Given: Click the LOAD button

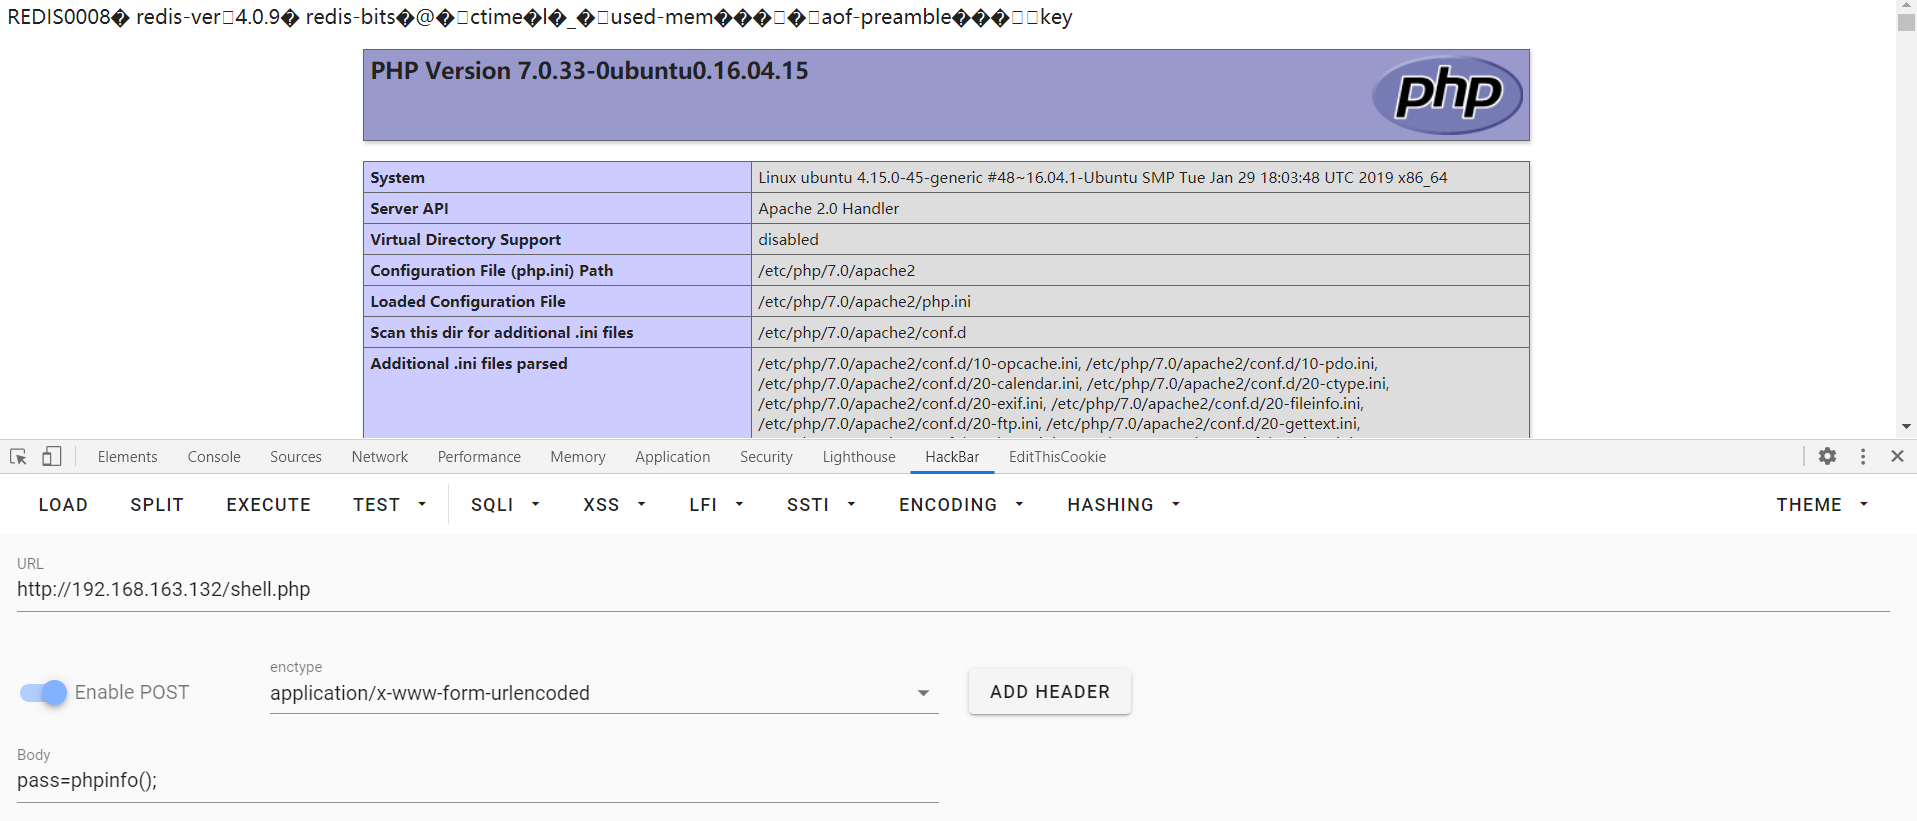Looking at the screenshot, I should tap(63, 505).
